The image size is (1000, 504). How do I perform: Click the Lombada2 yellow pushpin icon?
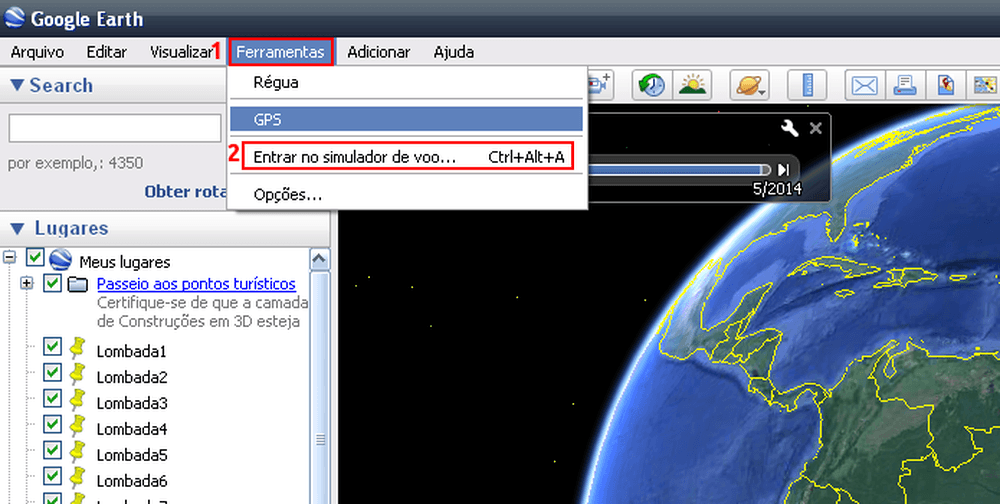[77, 373]
